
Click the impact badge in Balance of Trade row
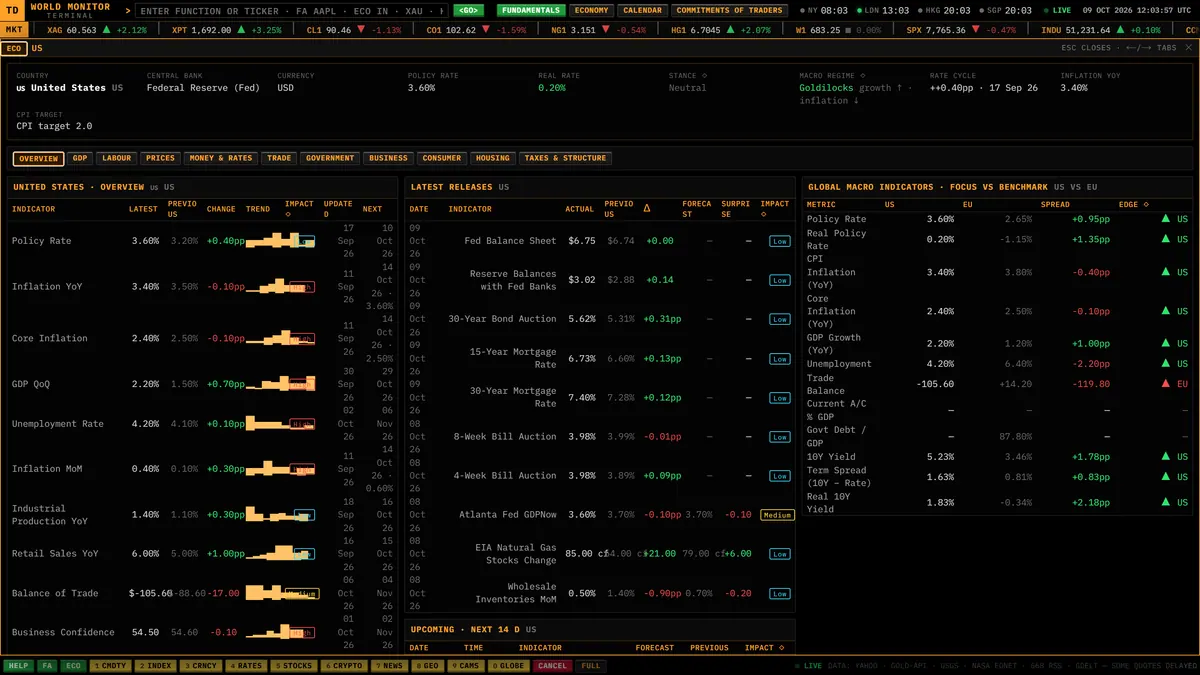point(302,593)
